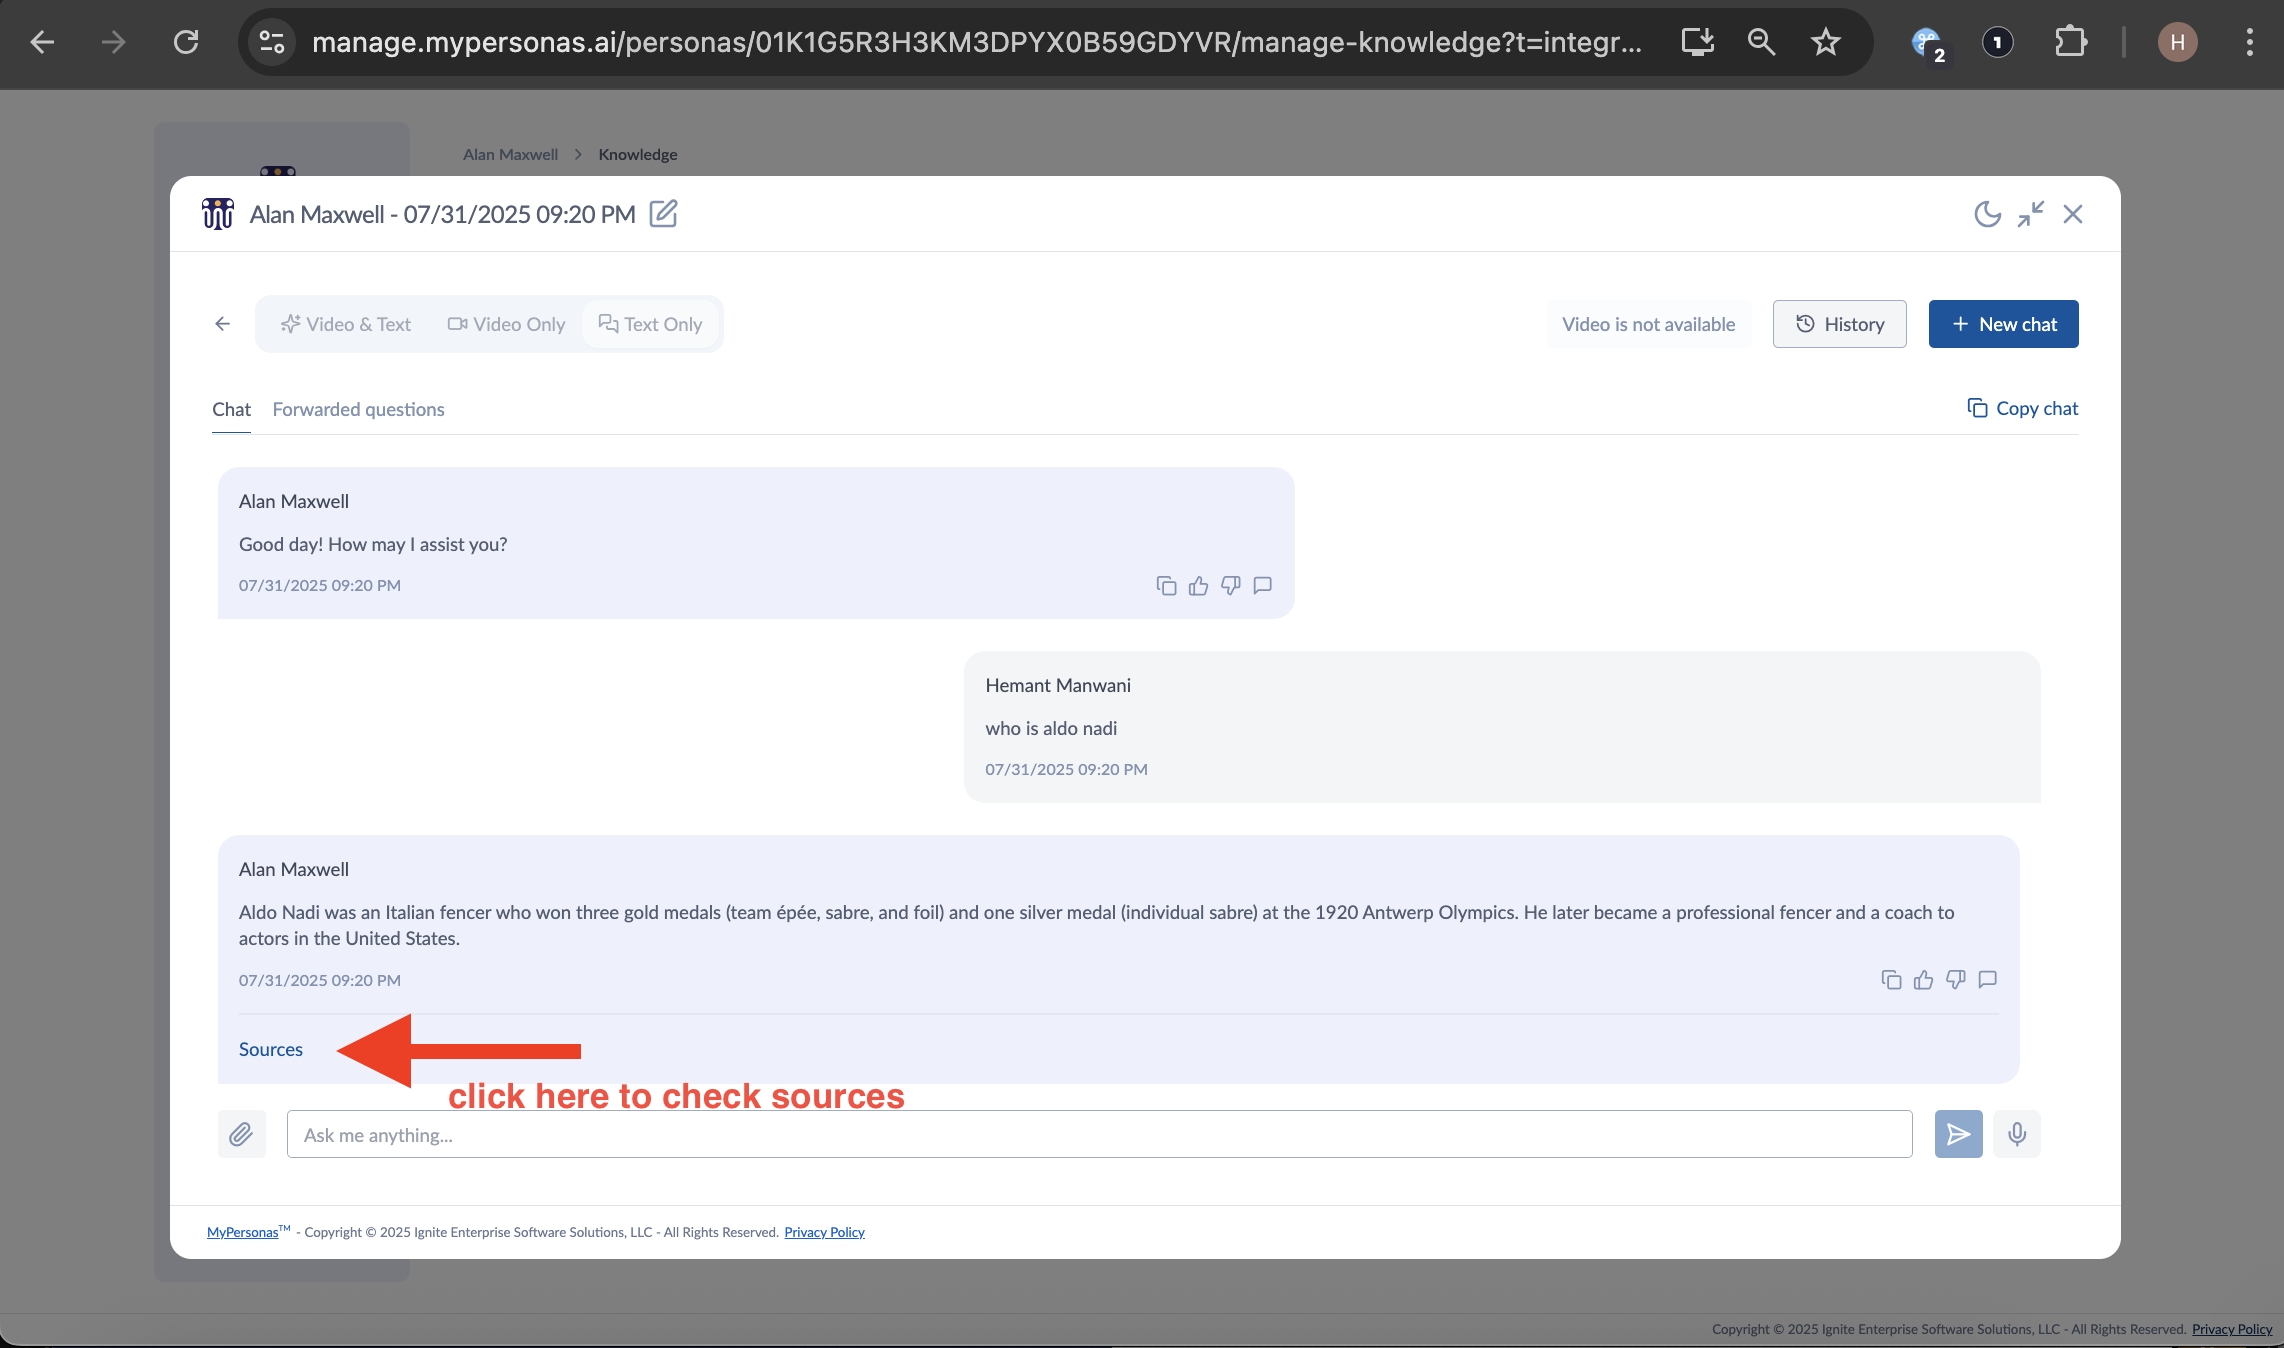This screenshot has height=1348, width=2284.
Task: Send message with paper plane button
Action: tap(1958, 1134)
